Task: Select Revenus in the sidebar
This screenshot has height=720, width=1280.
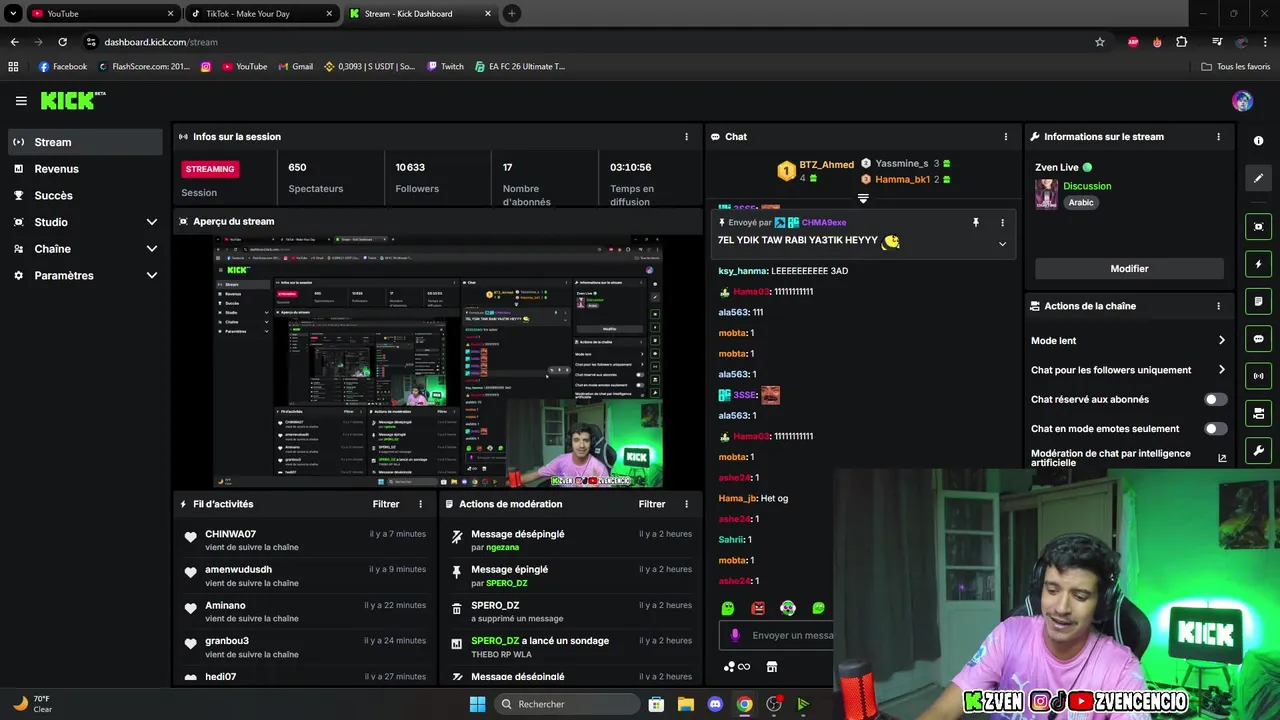Action: coord(86,169)
